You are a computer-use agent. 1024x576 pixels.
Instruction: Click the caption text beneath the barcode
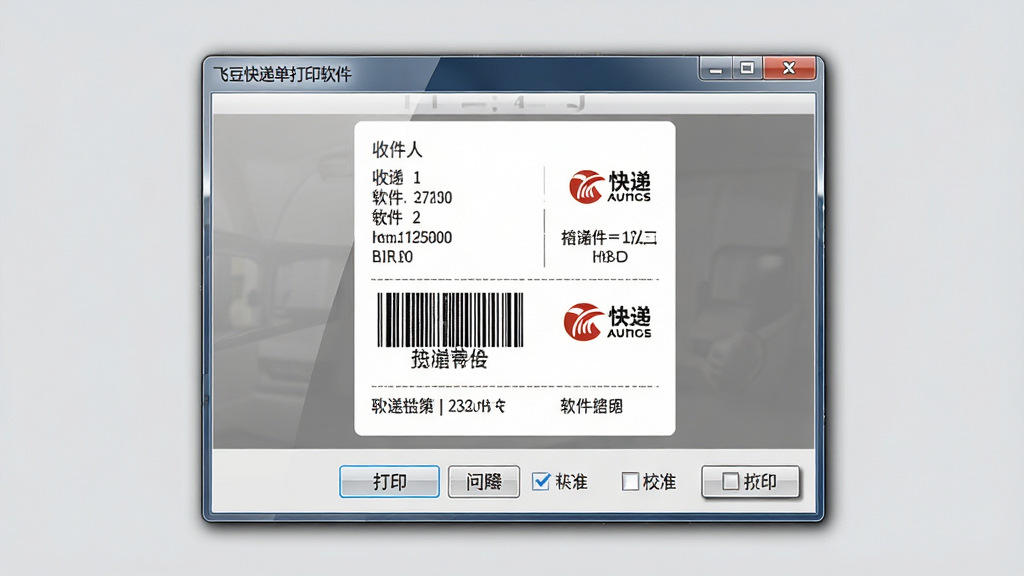pos(449,359)
